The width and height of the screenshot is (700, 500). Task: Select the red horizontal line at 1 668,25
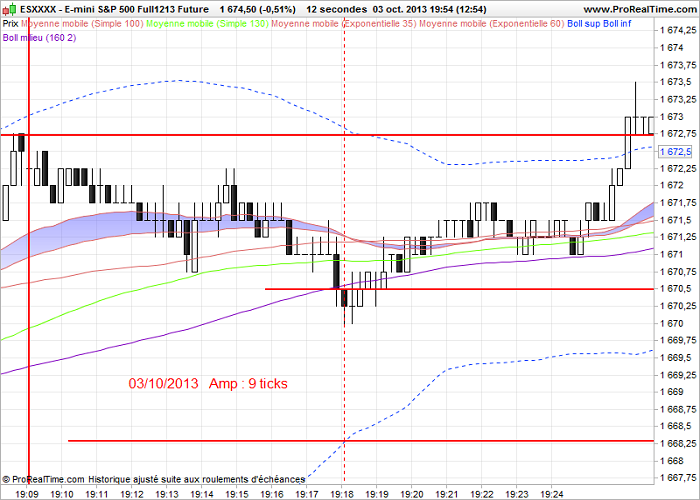[361, 441]
